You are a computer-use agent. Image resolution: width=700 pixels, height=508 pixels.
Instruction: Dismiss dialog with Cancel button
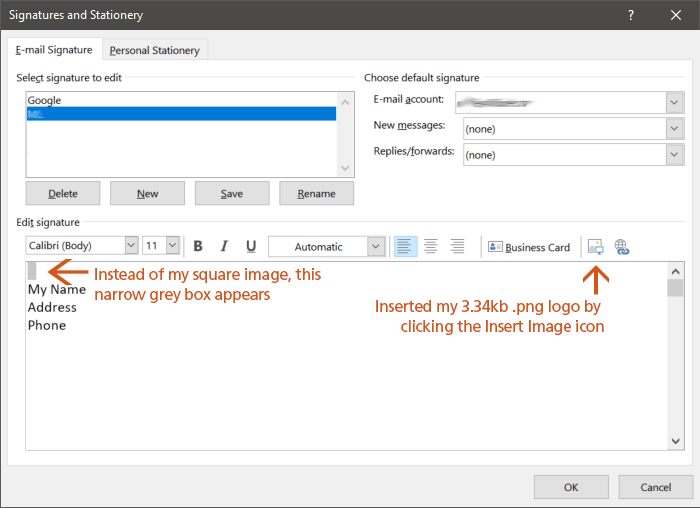click(x=655, y=487)
